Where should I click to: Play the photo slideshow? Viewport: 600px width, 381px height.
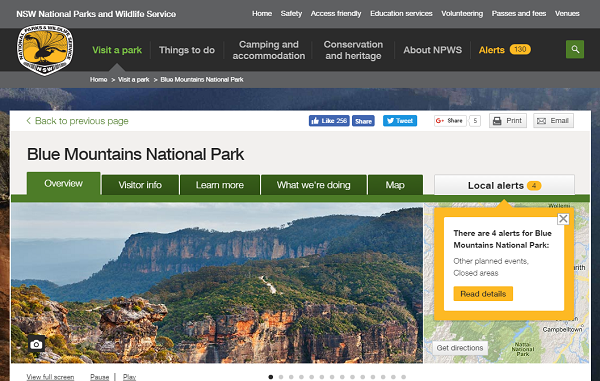coord(129,377)
